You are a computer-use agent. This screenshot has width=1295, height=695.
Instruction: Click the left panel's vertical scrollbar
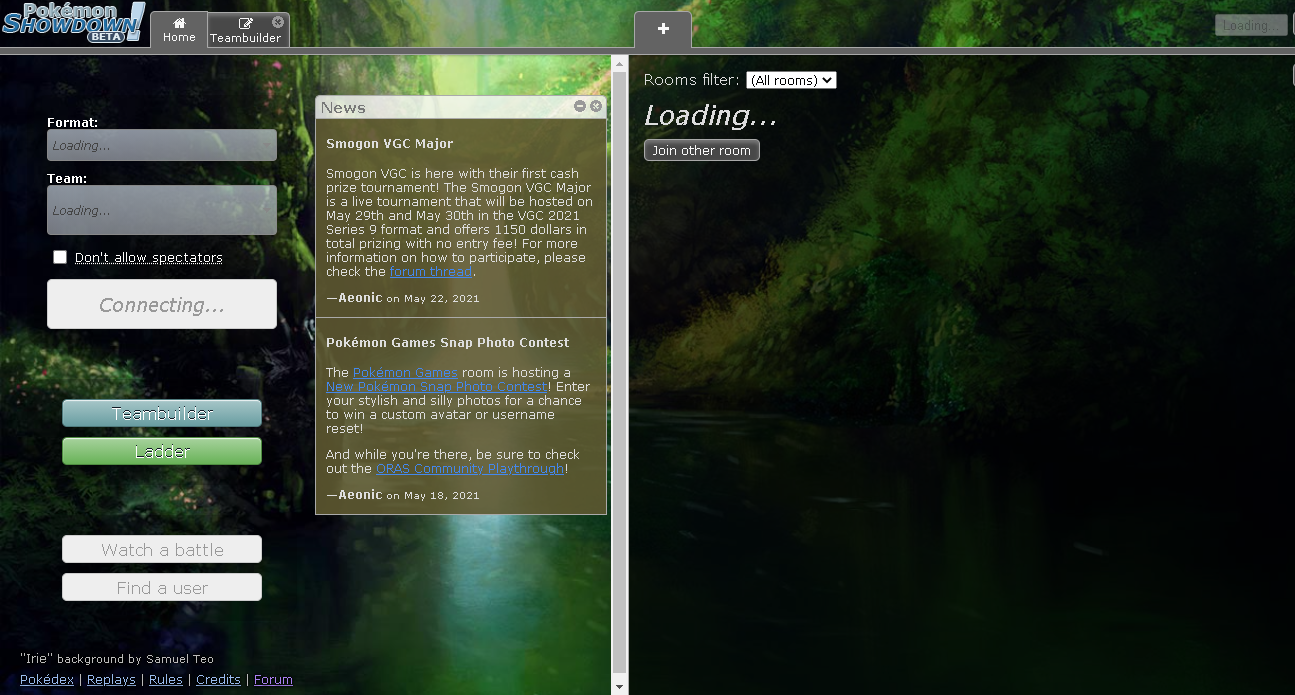620,372
